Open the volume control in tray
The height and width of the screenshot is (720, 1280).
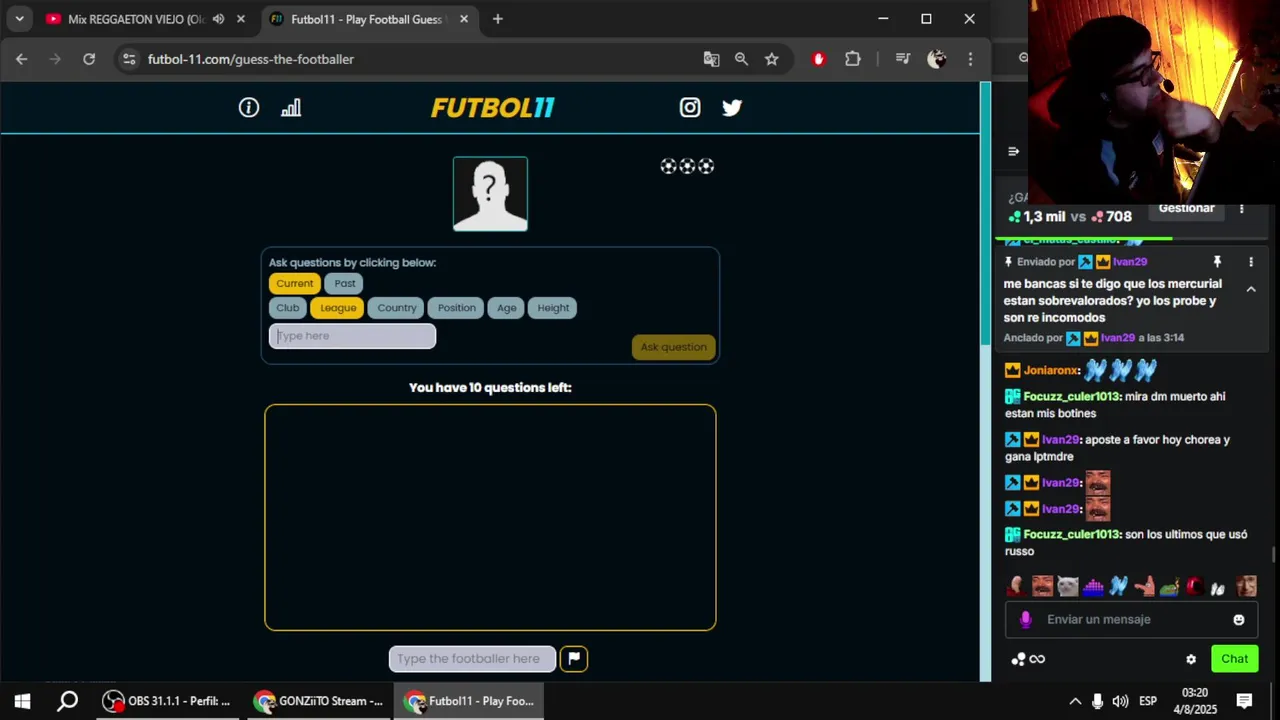tap(1120, 701)
